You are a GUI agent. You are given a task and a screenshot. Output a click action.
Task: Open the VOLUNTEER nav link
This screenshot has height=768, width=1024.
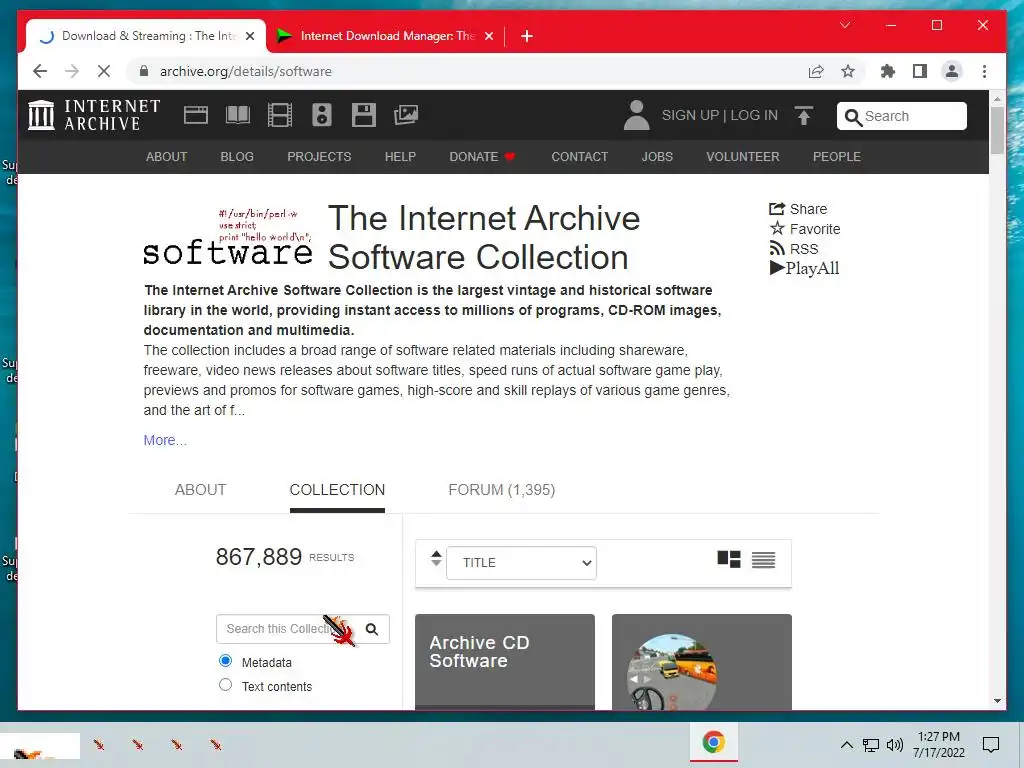tap(743, 157)
